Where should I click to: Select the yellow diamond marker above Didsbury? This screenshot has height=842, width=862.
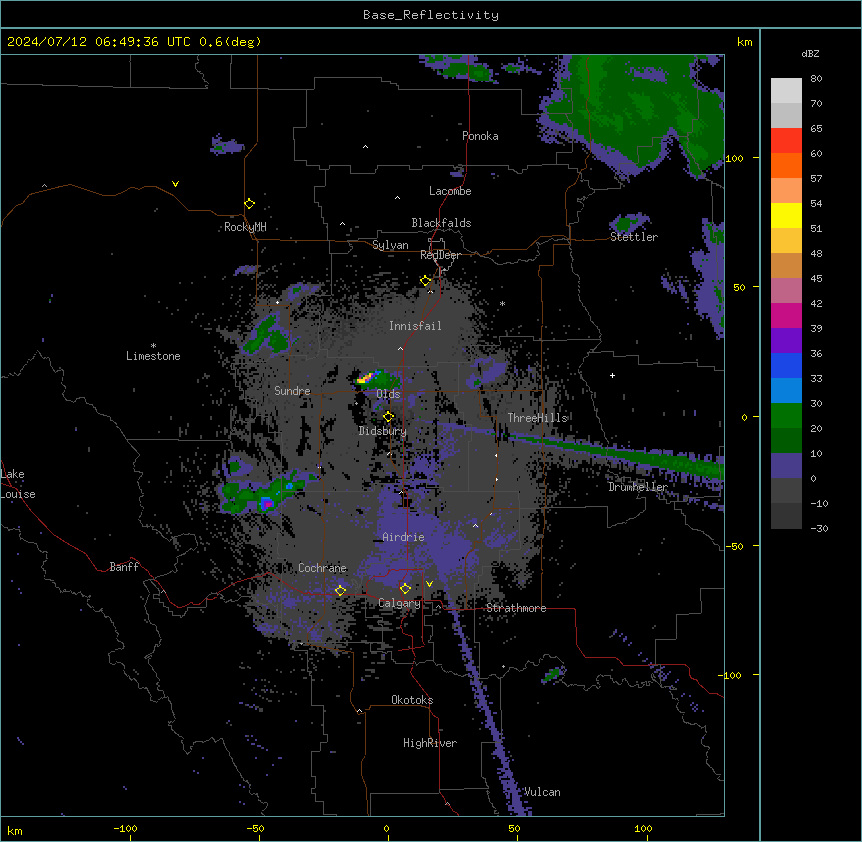(388, 416)
